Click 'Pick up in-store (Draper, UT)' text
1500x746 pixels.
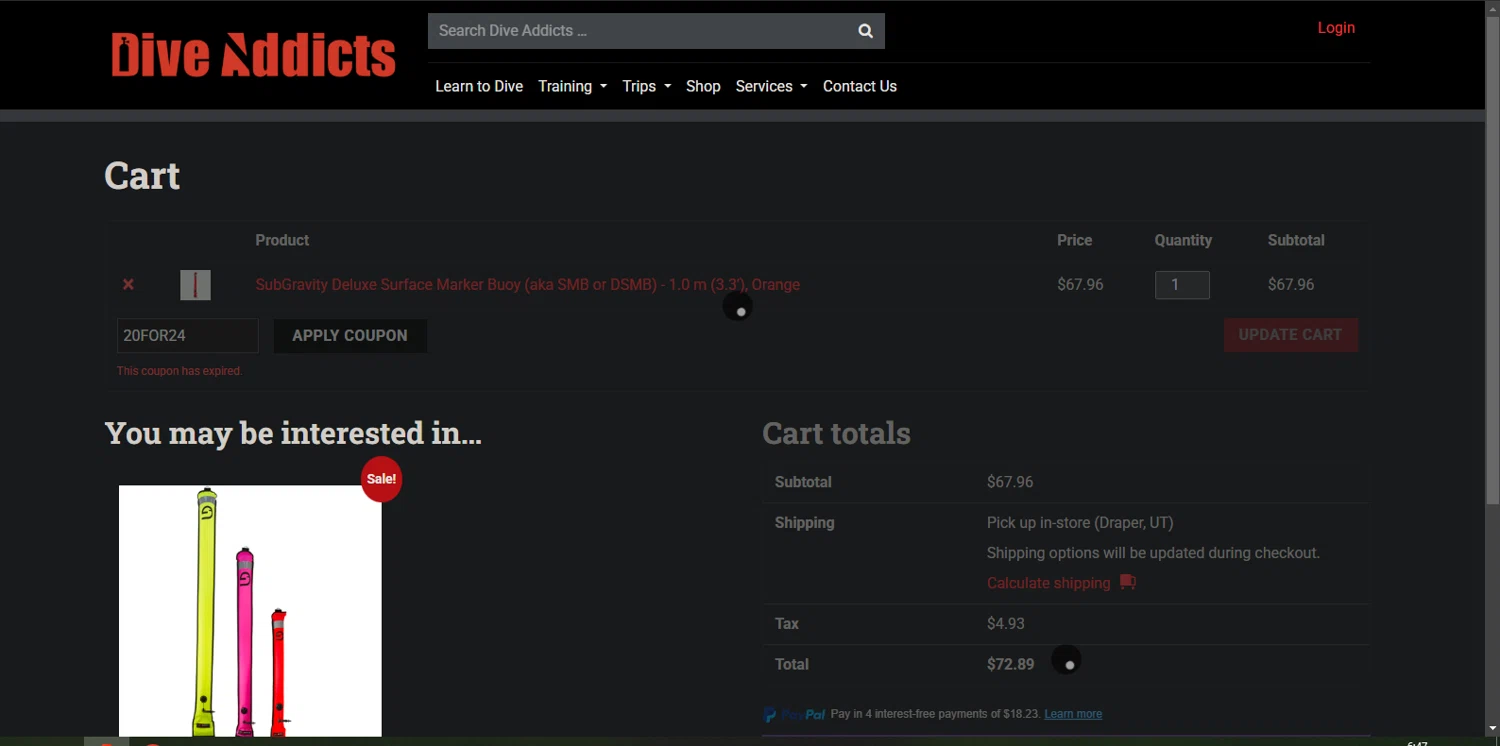click(x=1080, y=522)
